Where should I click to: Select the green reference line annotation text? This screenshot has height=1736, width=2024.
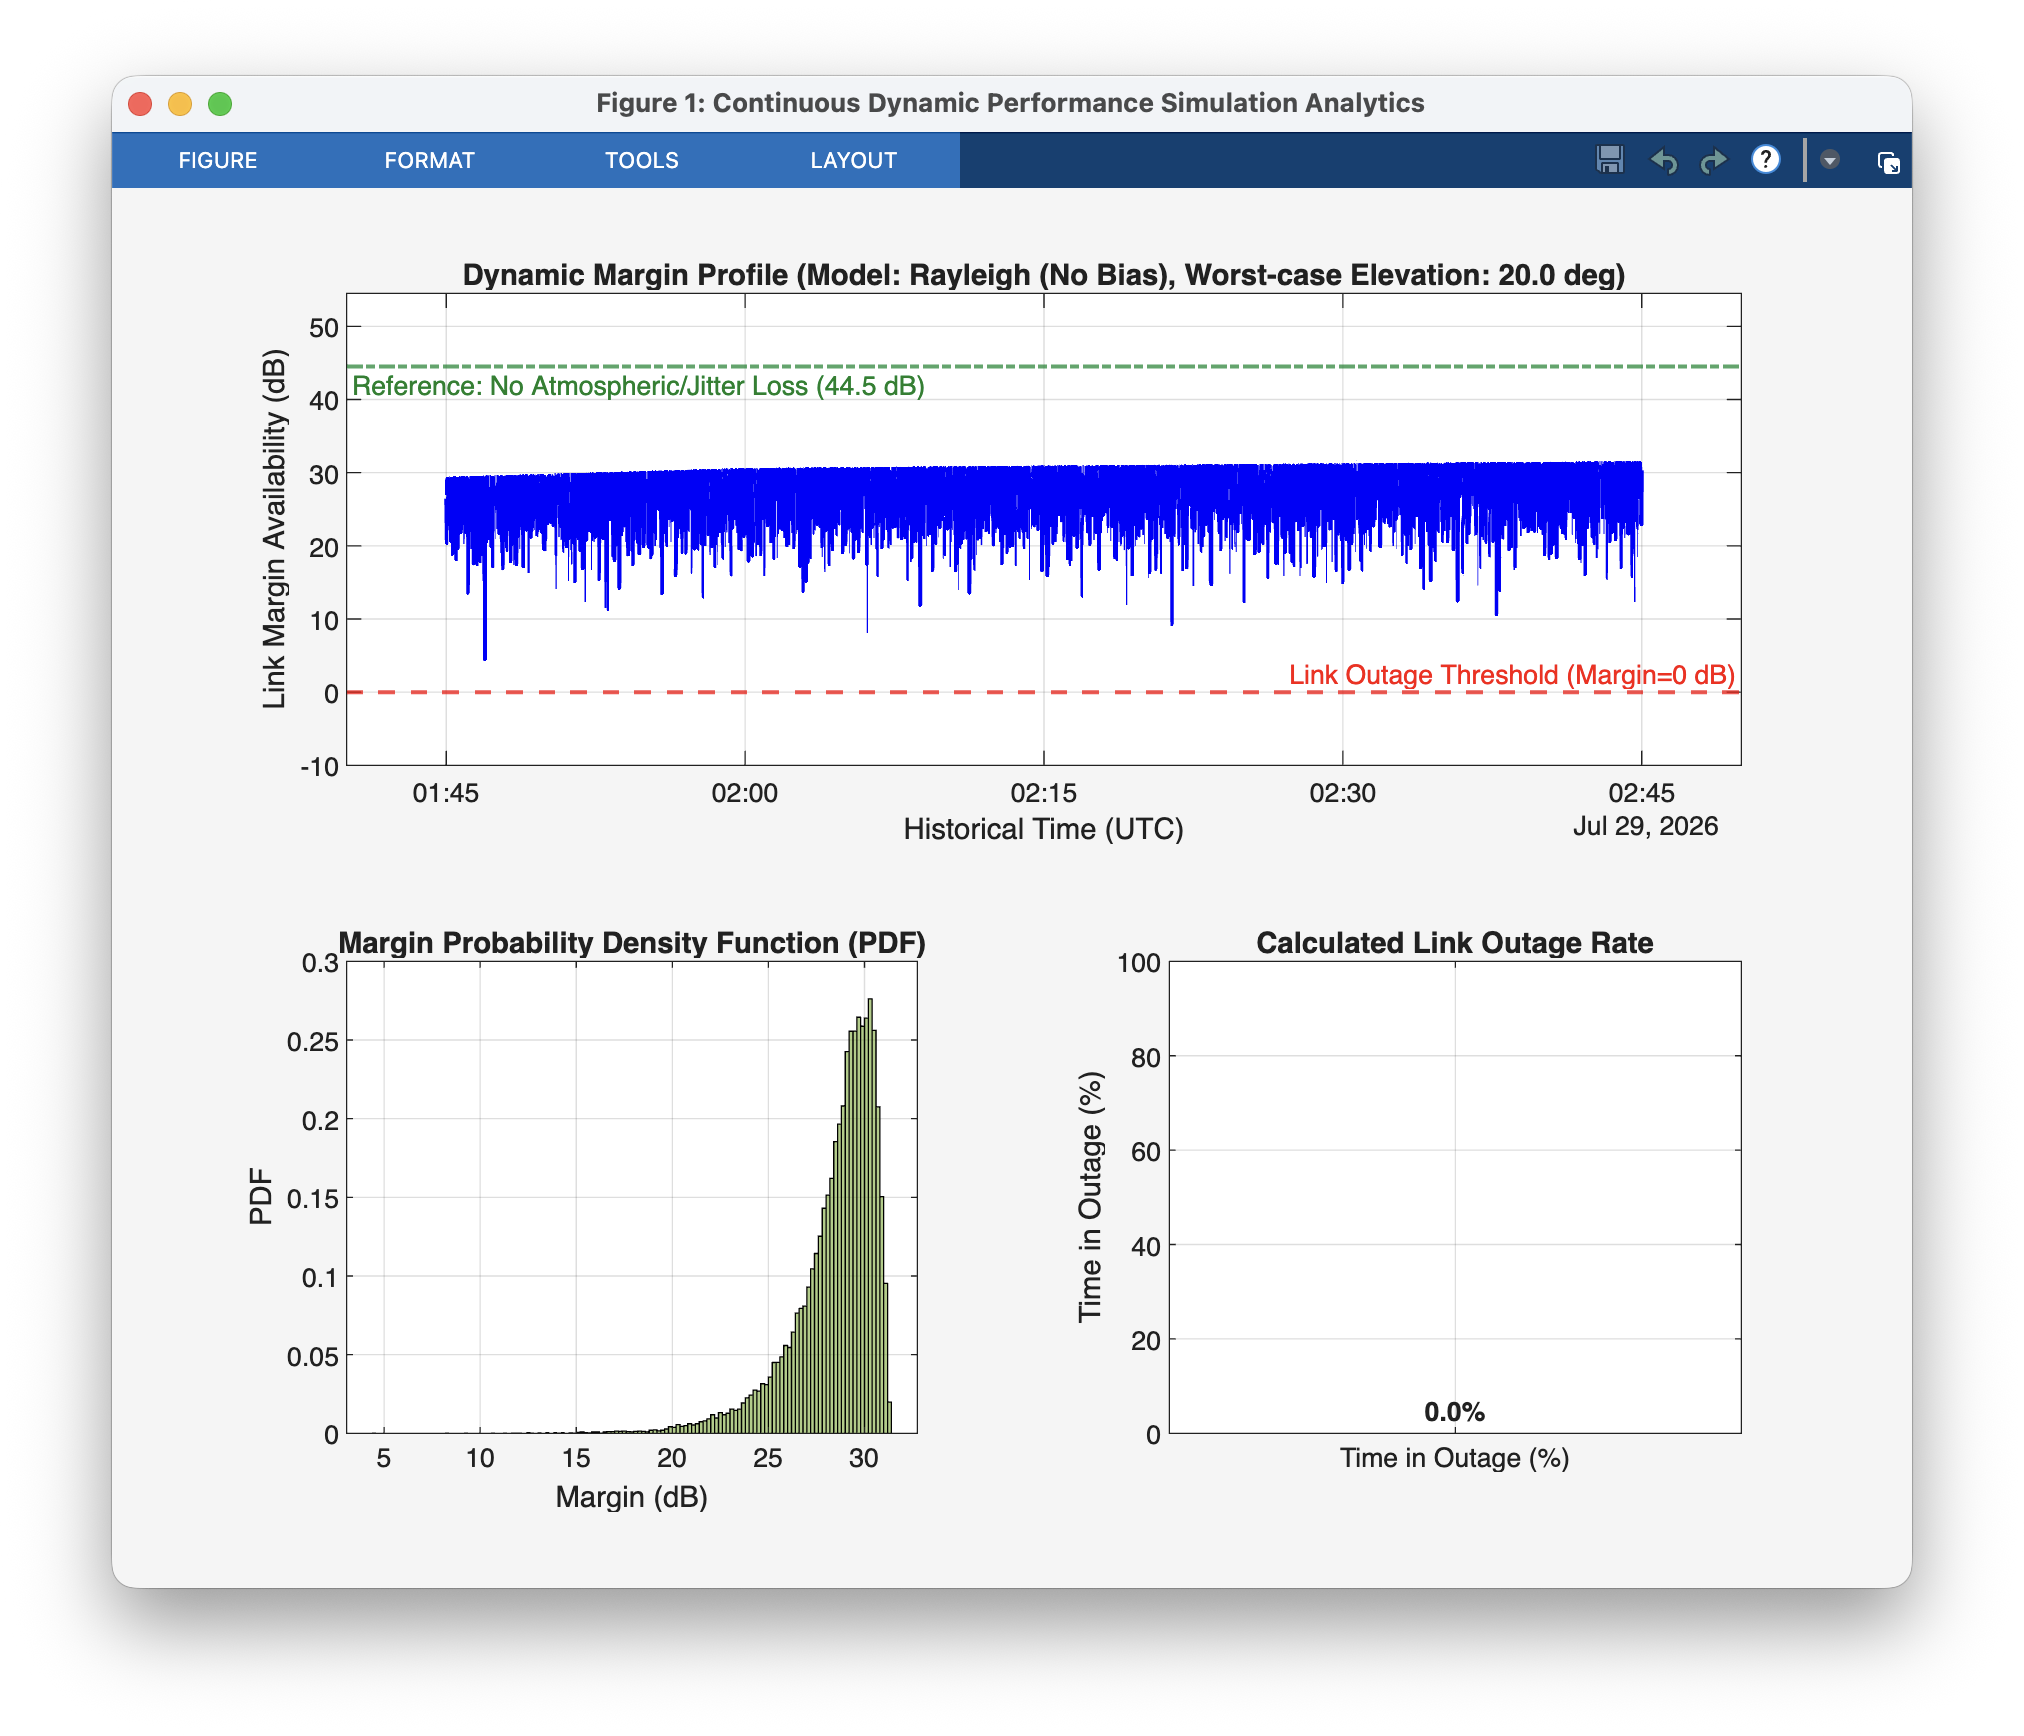pos(638,386)
